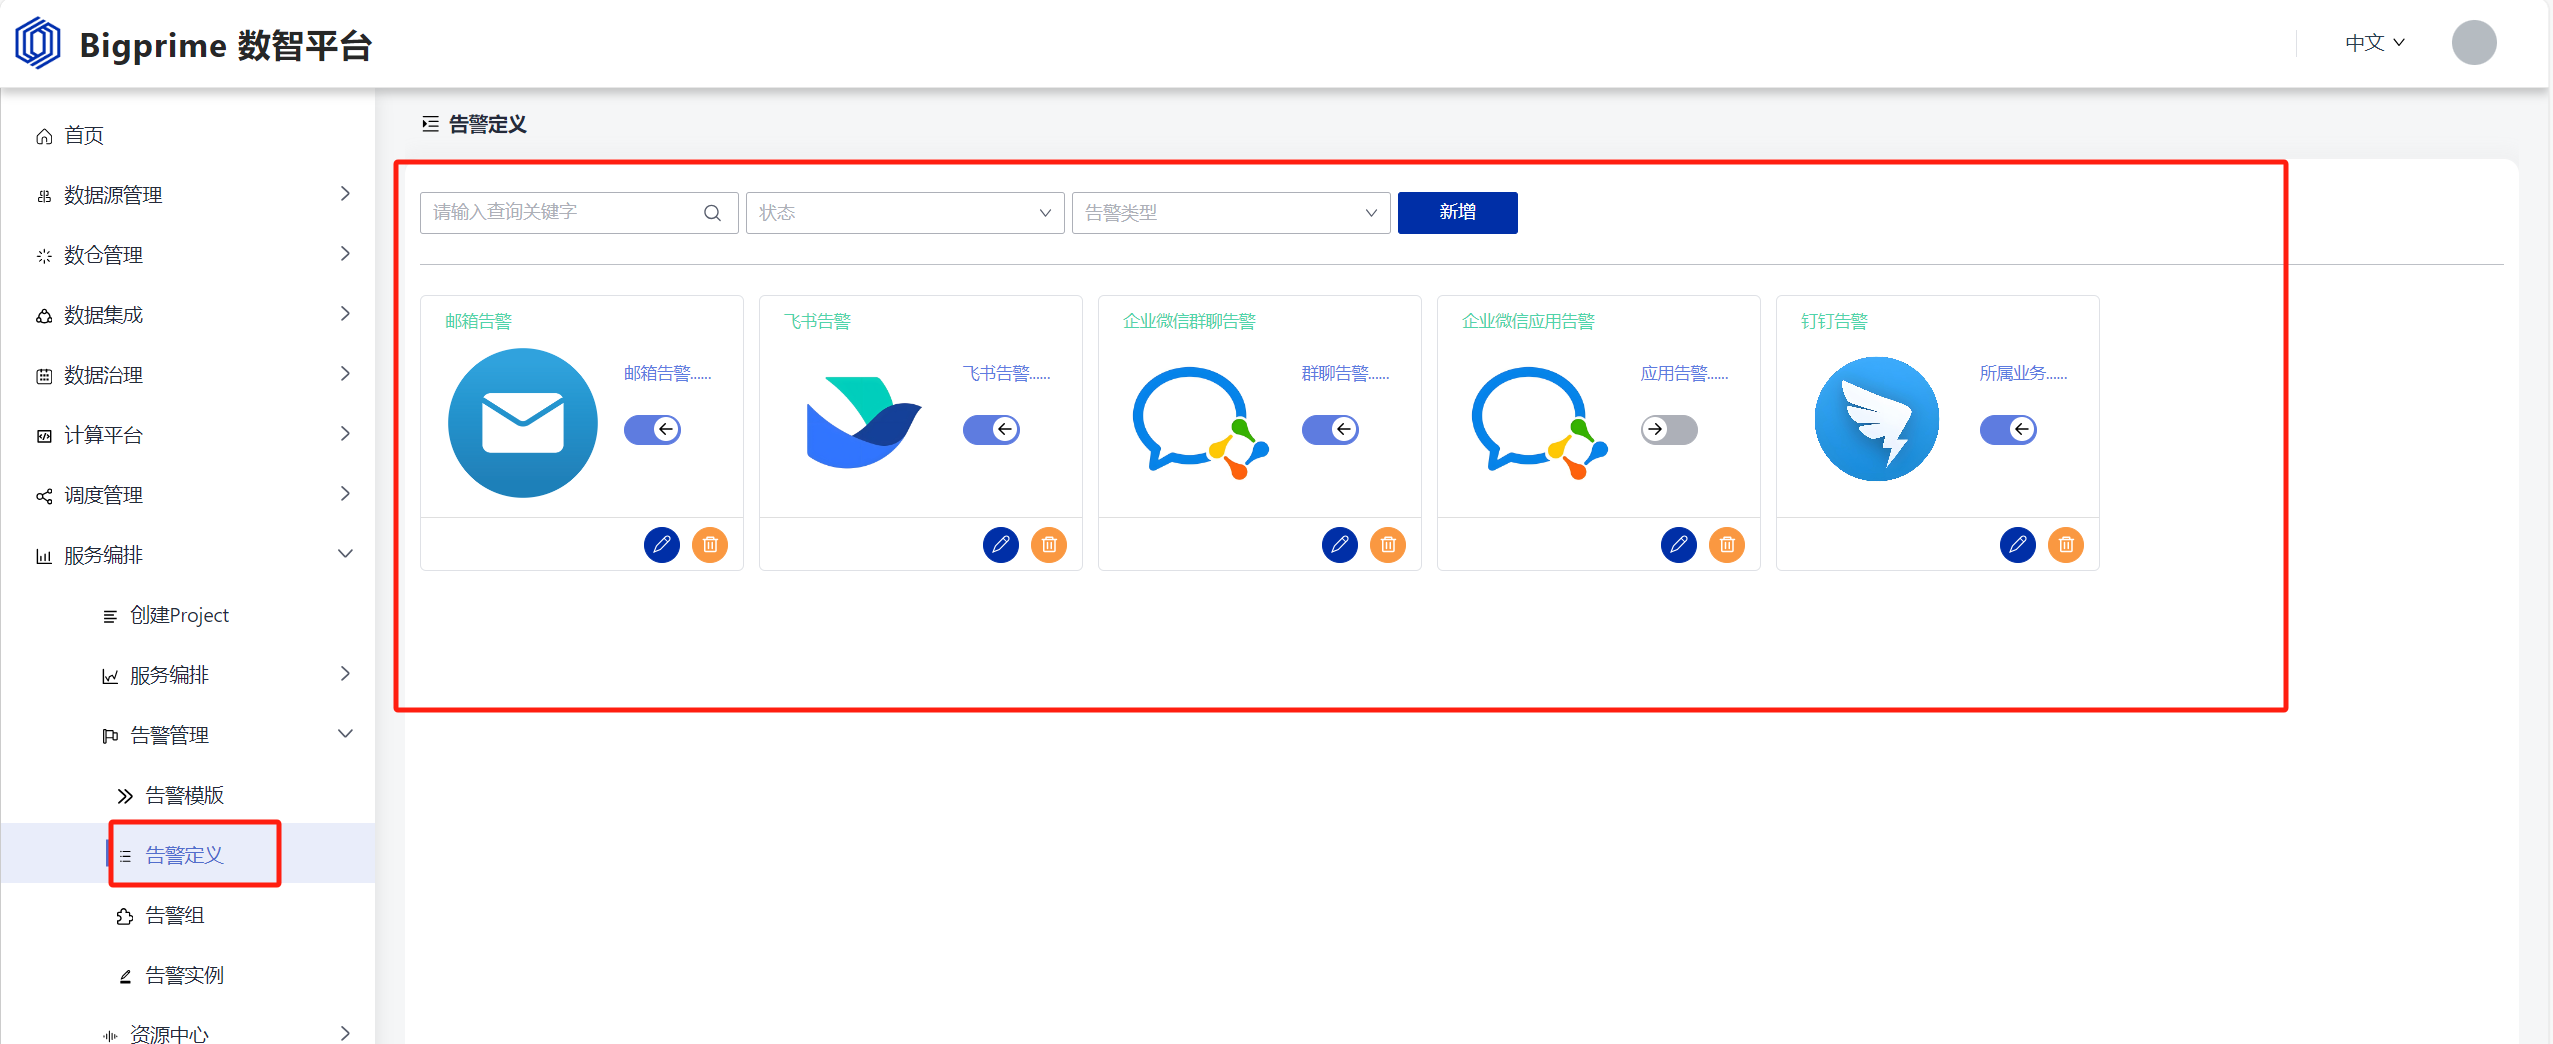The width and height of the screenshot is (2553, 1044).
Task: Edit the 邮箱告警 card
Action: click(661, 545)
